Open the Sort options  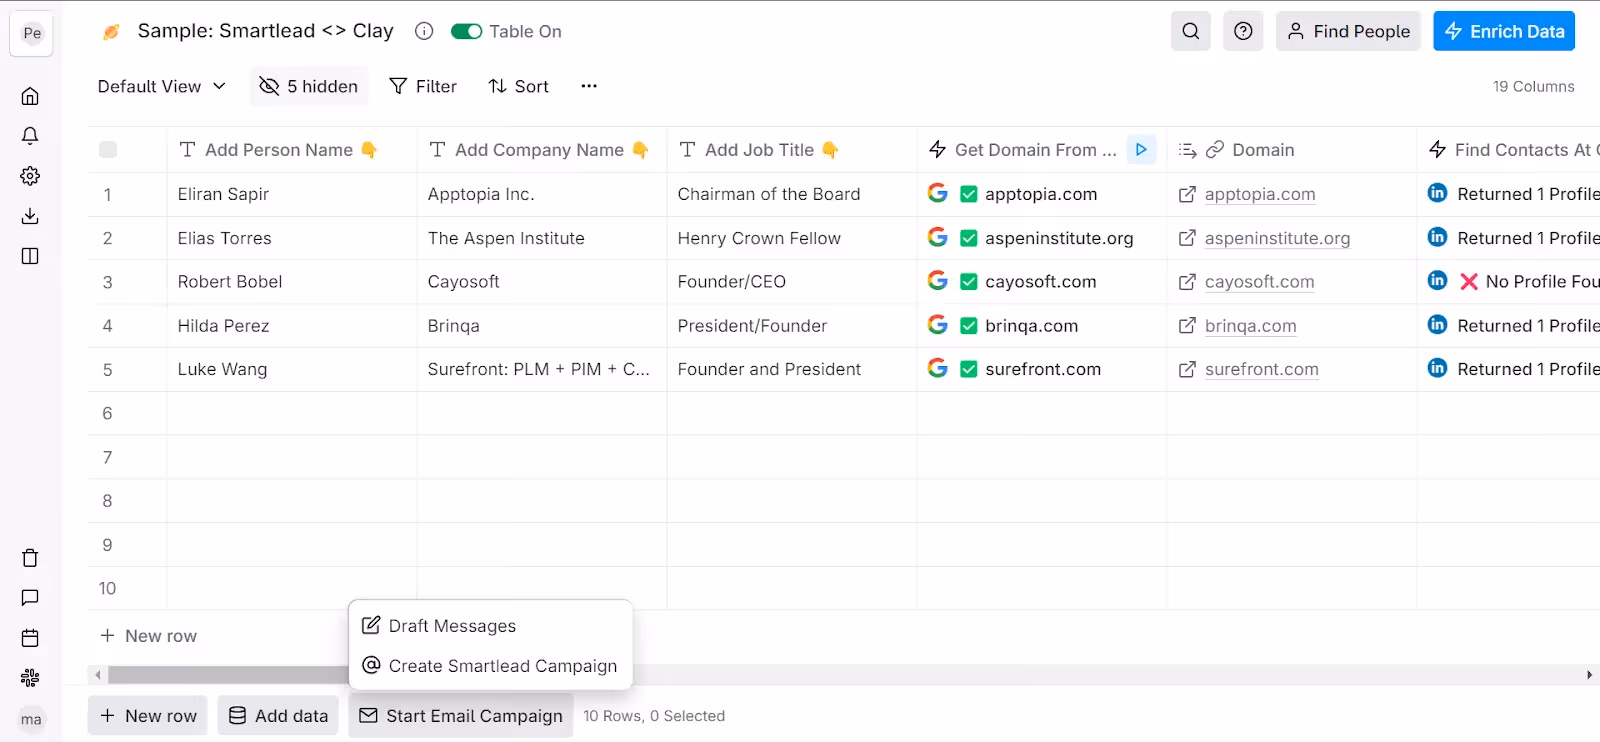518,86
